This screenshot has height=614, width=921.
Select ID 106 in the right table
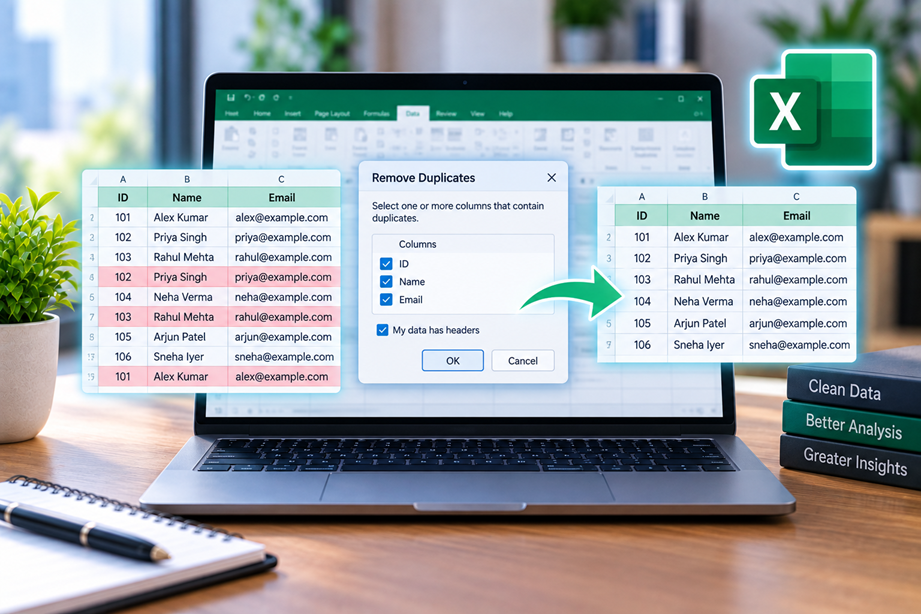pyautogui.click(x=642, y=345)
